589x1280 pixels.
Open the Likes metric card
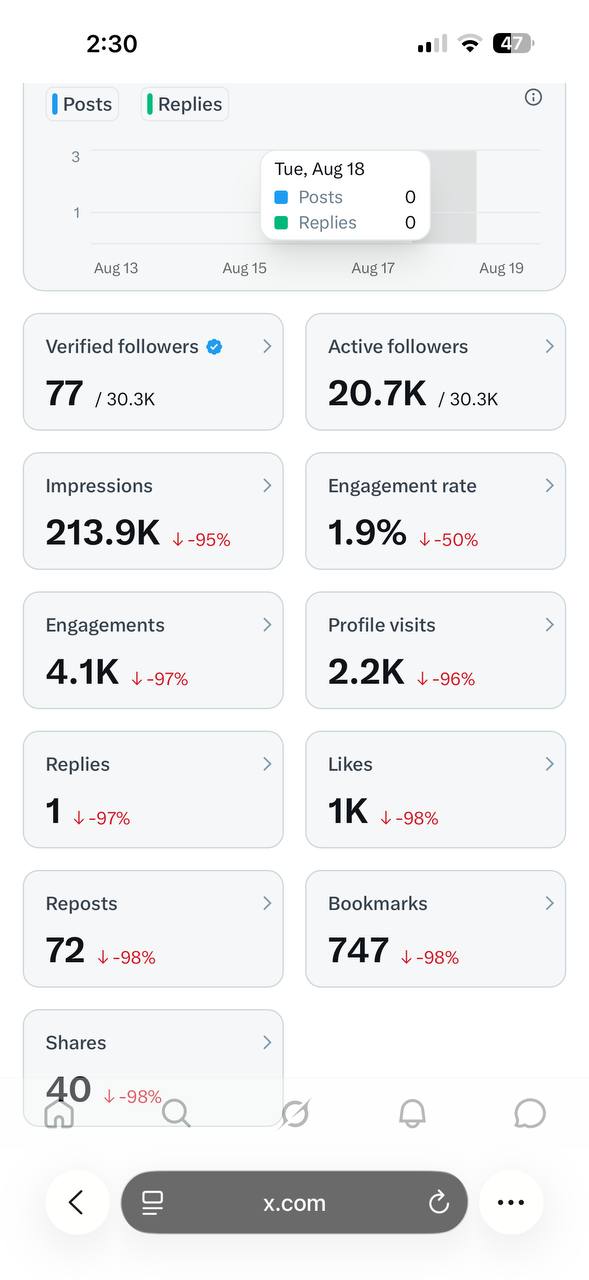(435, 790)
